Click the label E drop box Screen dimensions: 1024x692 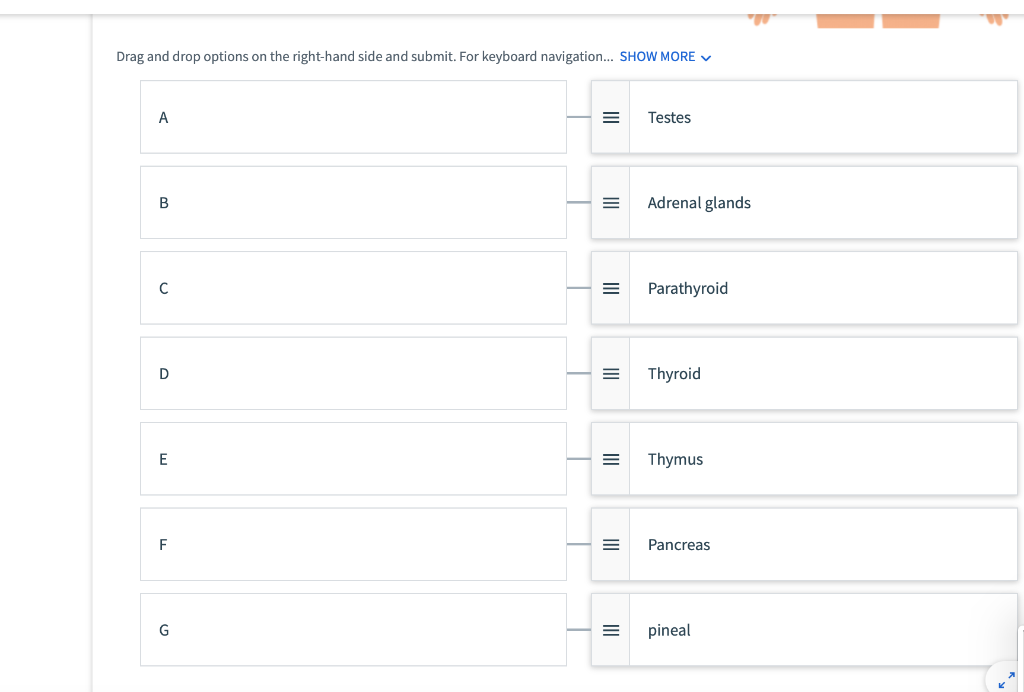tap(353, 460)
